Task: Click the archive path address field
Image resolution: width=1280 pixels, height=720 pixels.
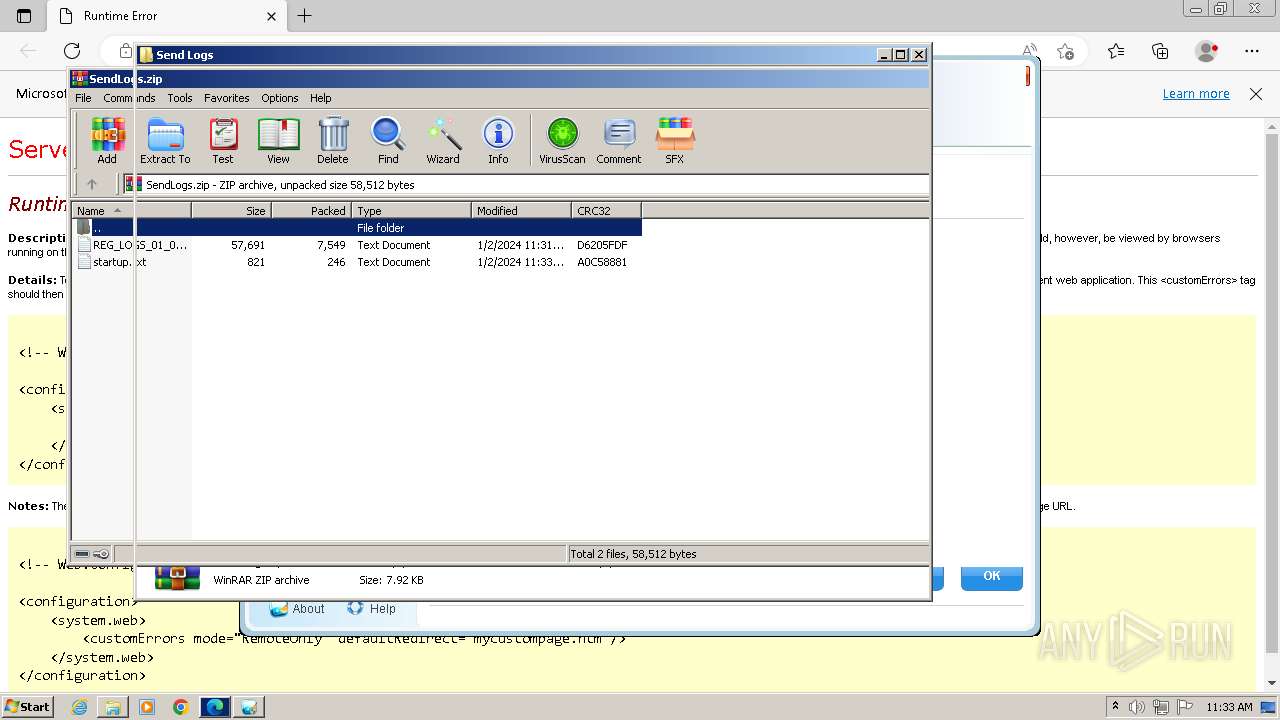Action: [526, 184]
